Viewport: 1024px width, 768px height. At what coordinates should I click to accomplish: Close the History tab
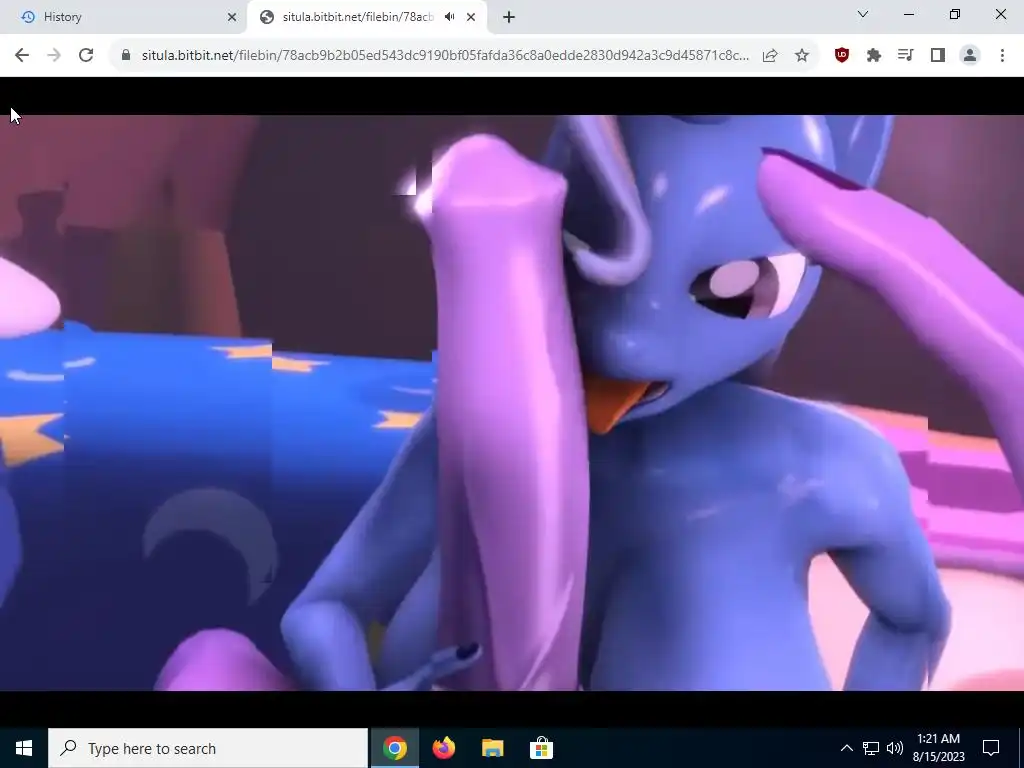pos(232,17)
